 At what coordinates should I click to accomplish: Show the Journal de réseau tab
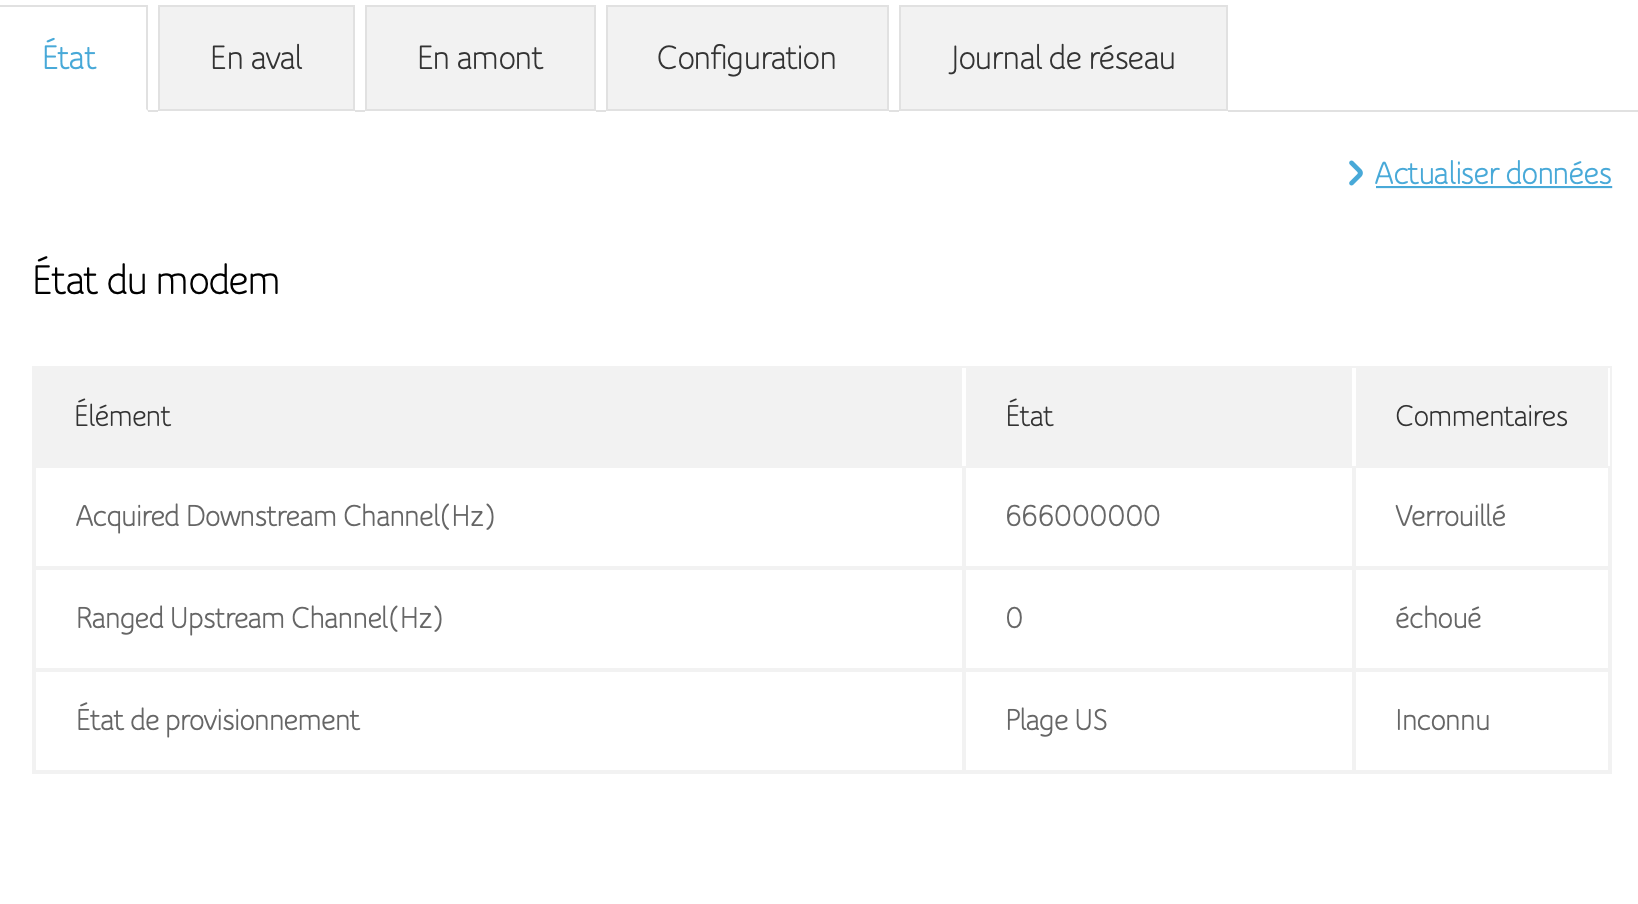[x=1062, y=58]
